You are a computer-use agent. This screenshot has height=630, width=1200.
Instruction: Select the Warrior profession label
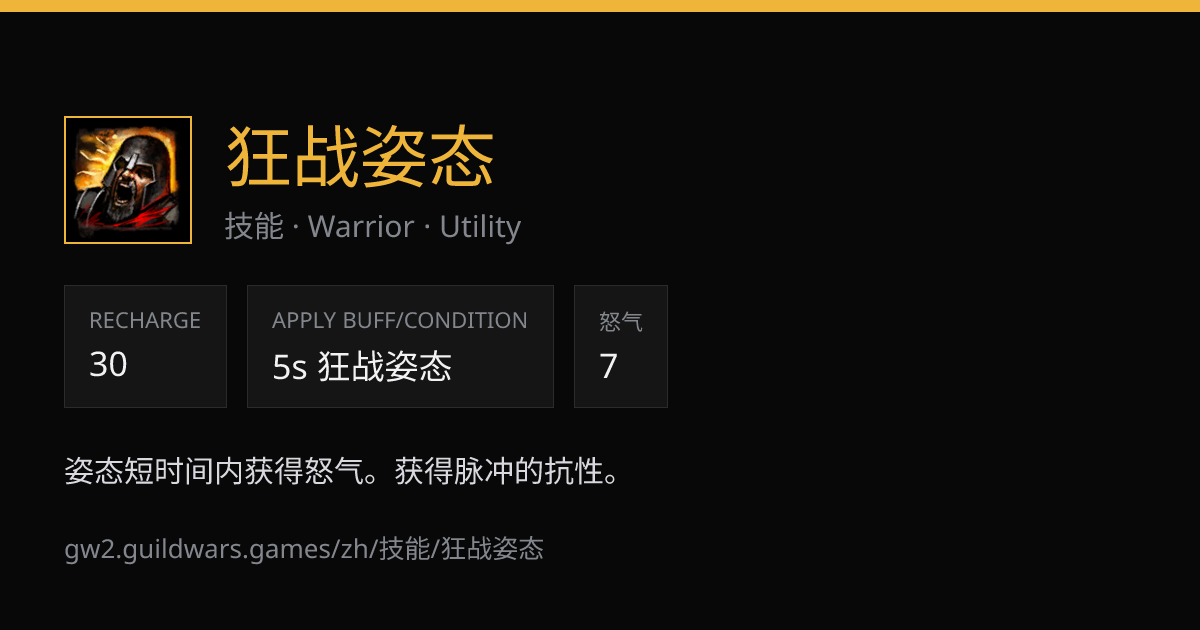(361, 227)
